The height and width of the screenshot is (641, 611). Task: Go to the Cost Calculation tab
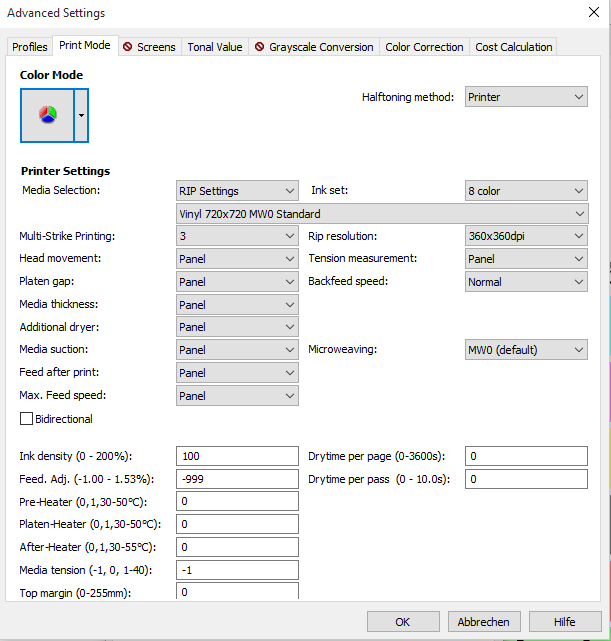[x=513, y=47]
